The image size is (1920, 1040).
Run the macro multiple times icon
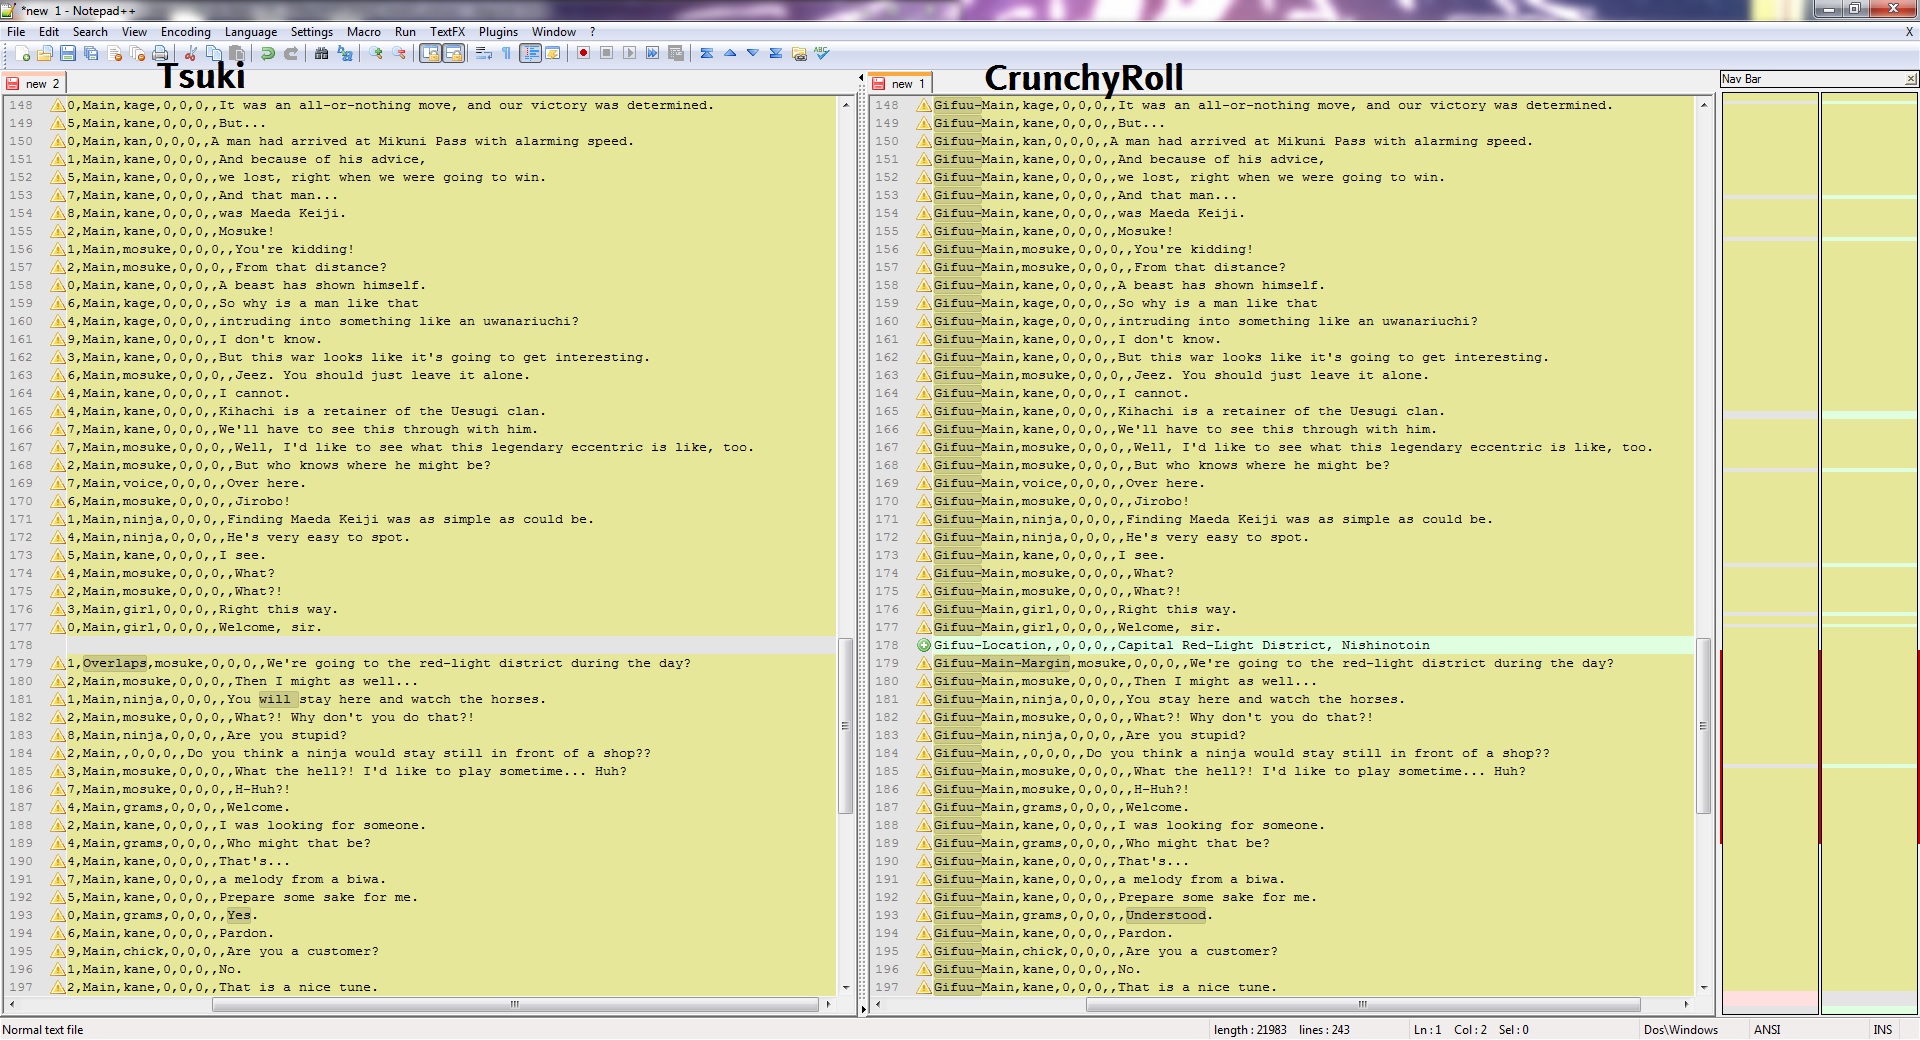(x=652, y=54)
